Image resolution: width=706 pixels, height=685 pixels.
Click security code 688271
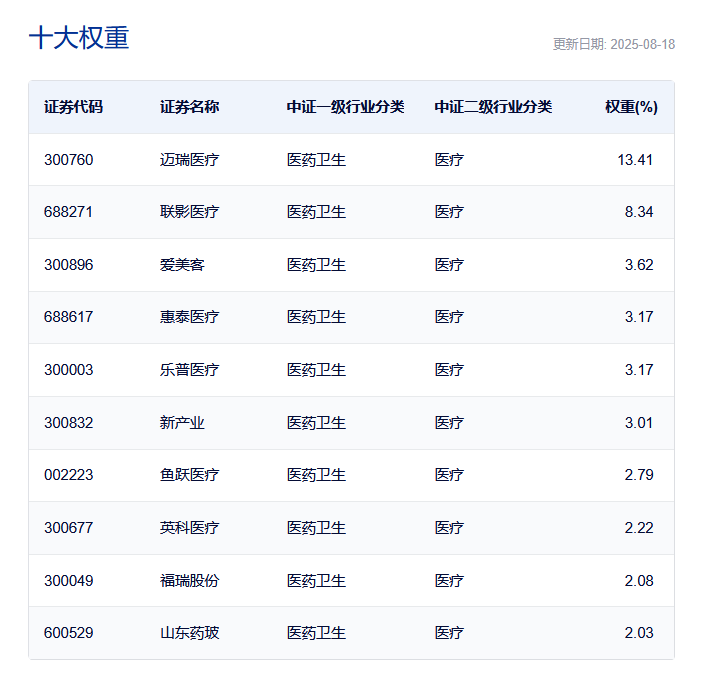click(x=68, y=212)
